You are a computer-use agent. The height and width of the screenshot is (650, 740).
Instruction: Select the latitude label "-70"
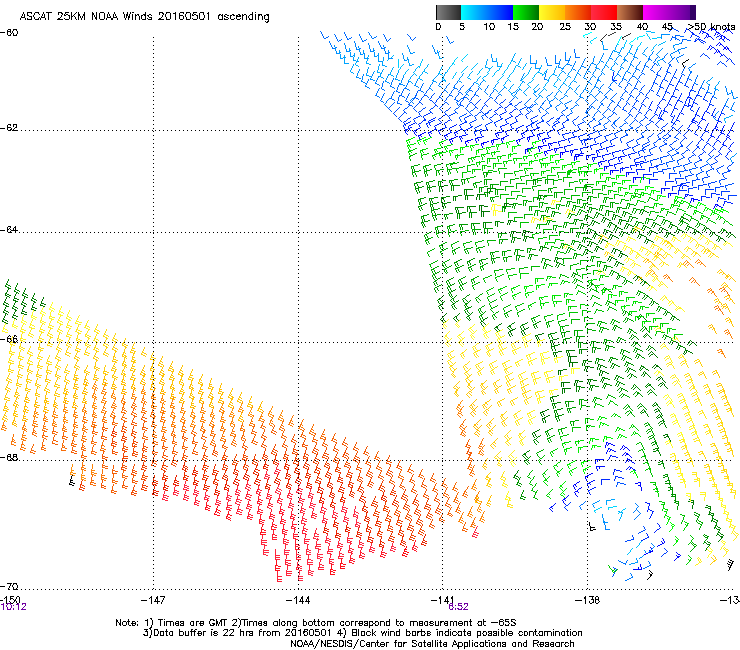click(x=9, y=586)
